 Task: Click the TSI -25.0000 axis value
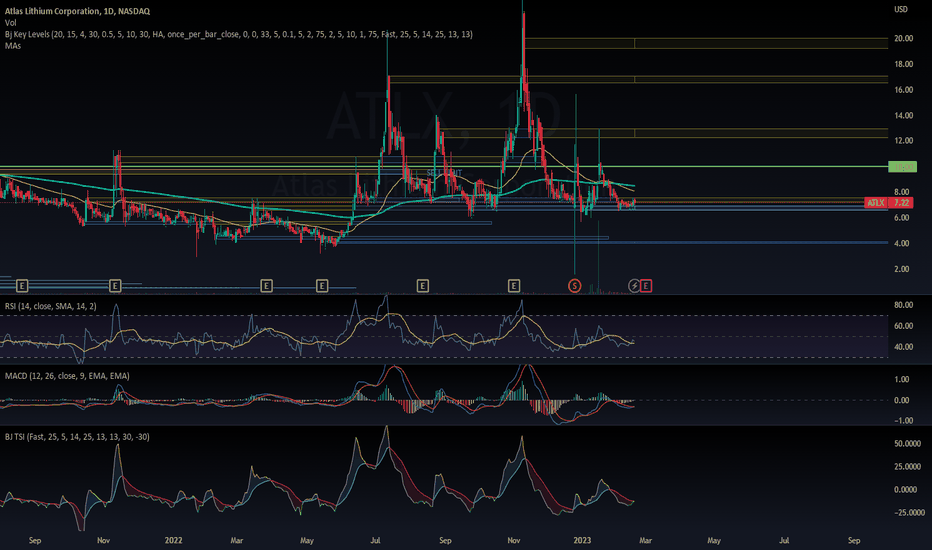tap(909, 513)
